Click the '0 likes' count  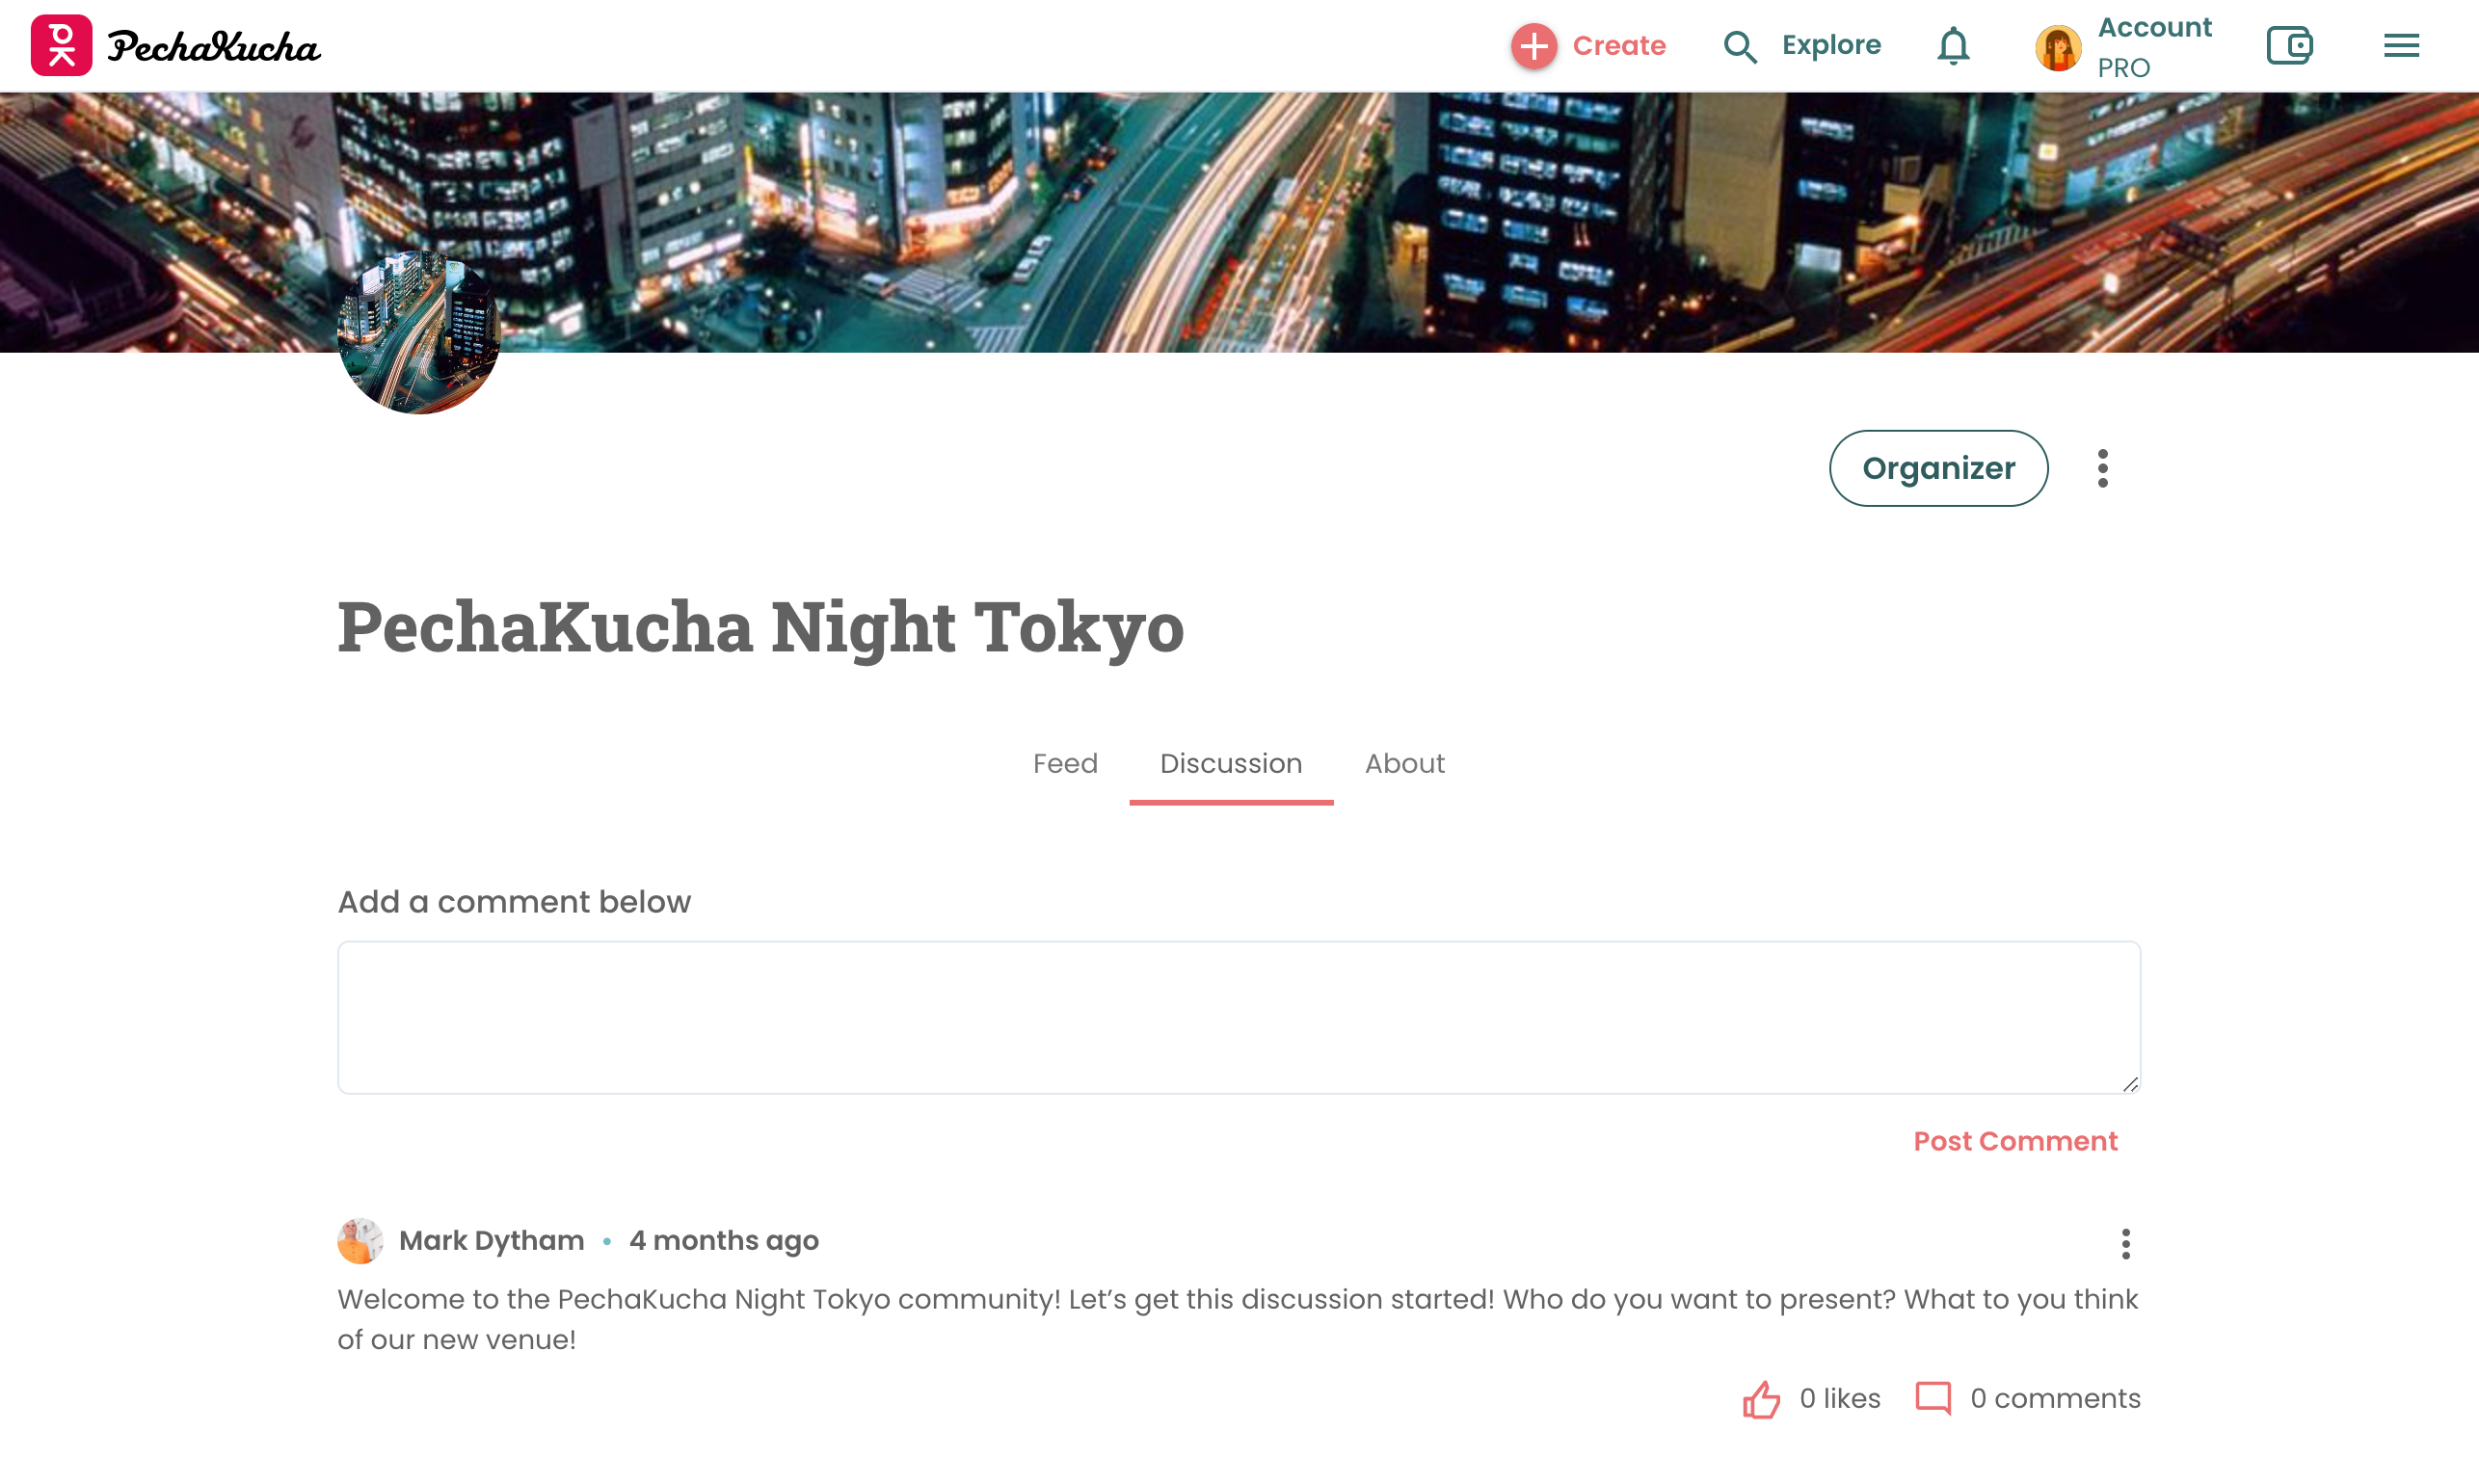point(1839,1398)
